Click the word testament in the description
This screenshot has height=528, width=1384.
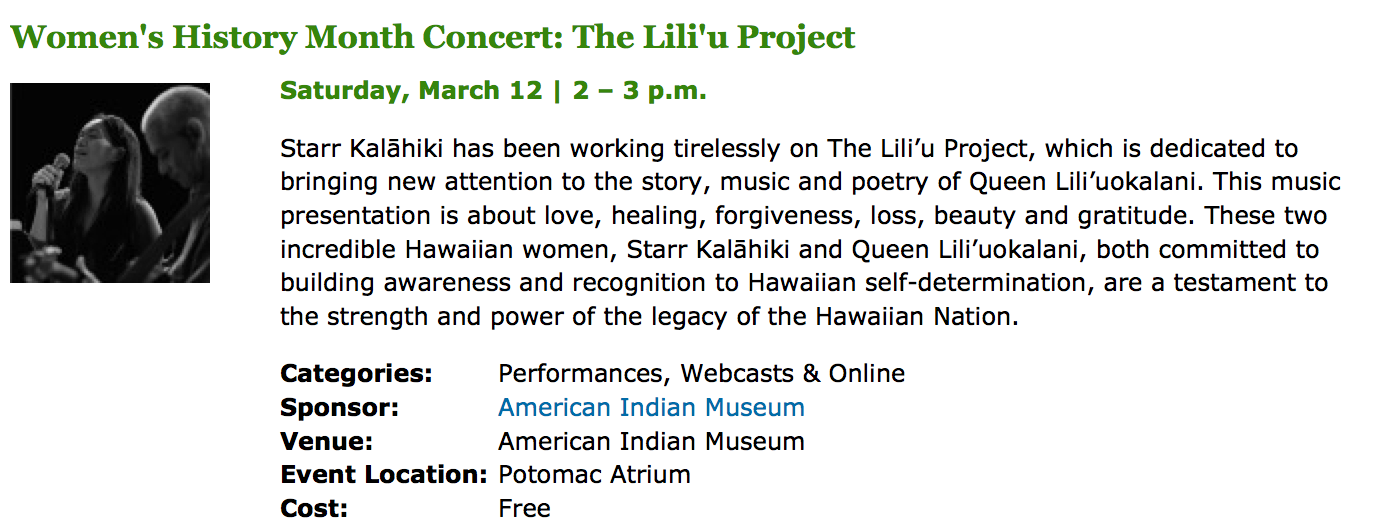click(x=1215, y=284)
